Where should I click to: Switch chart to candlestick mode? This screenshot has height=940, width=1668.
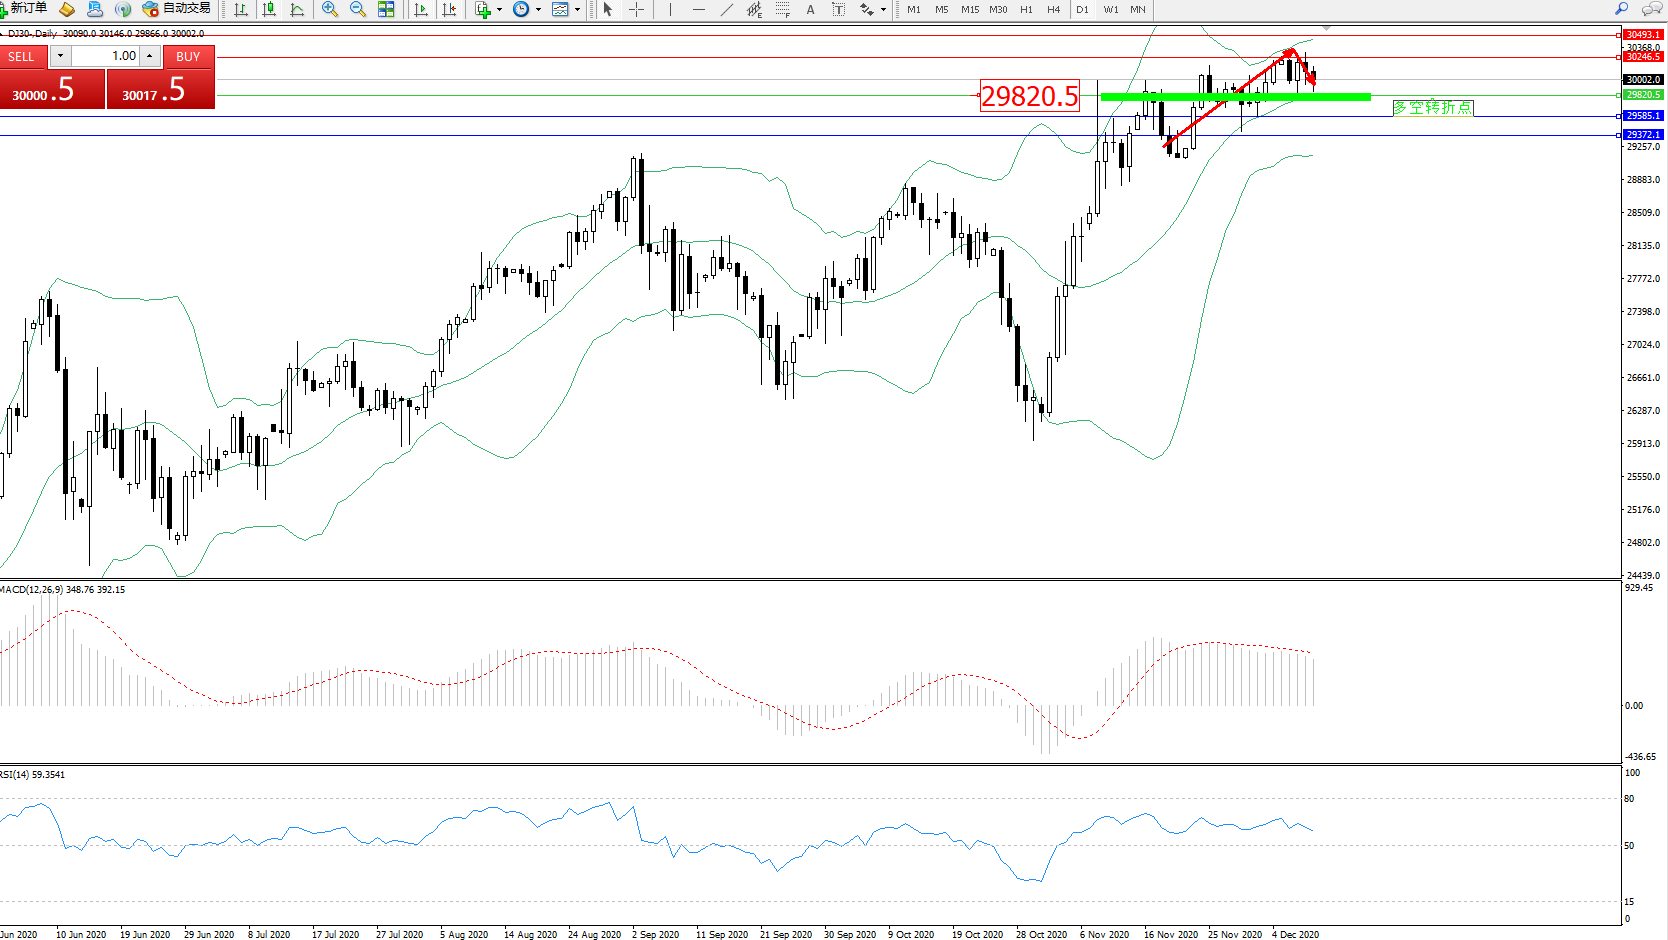pyautogui.click(x=269, y=10)
